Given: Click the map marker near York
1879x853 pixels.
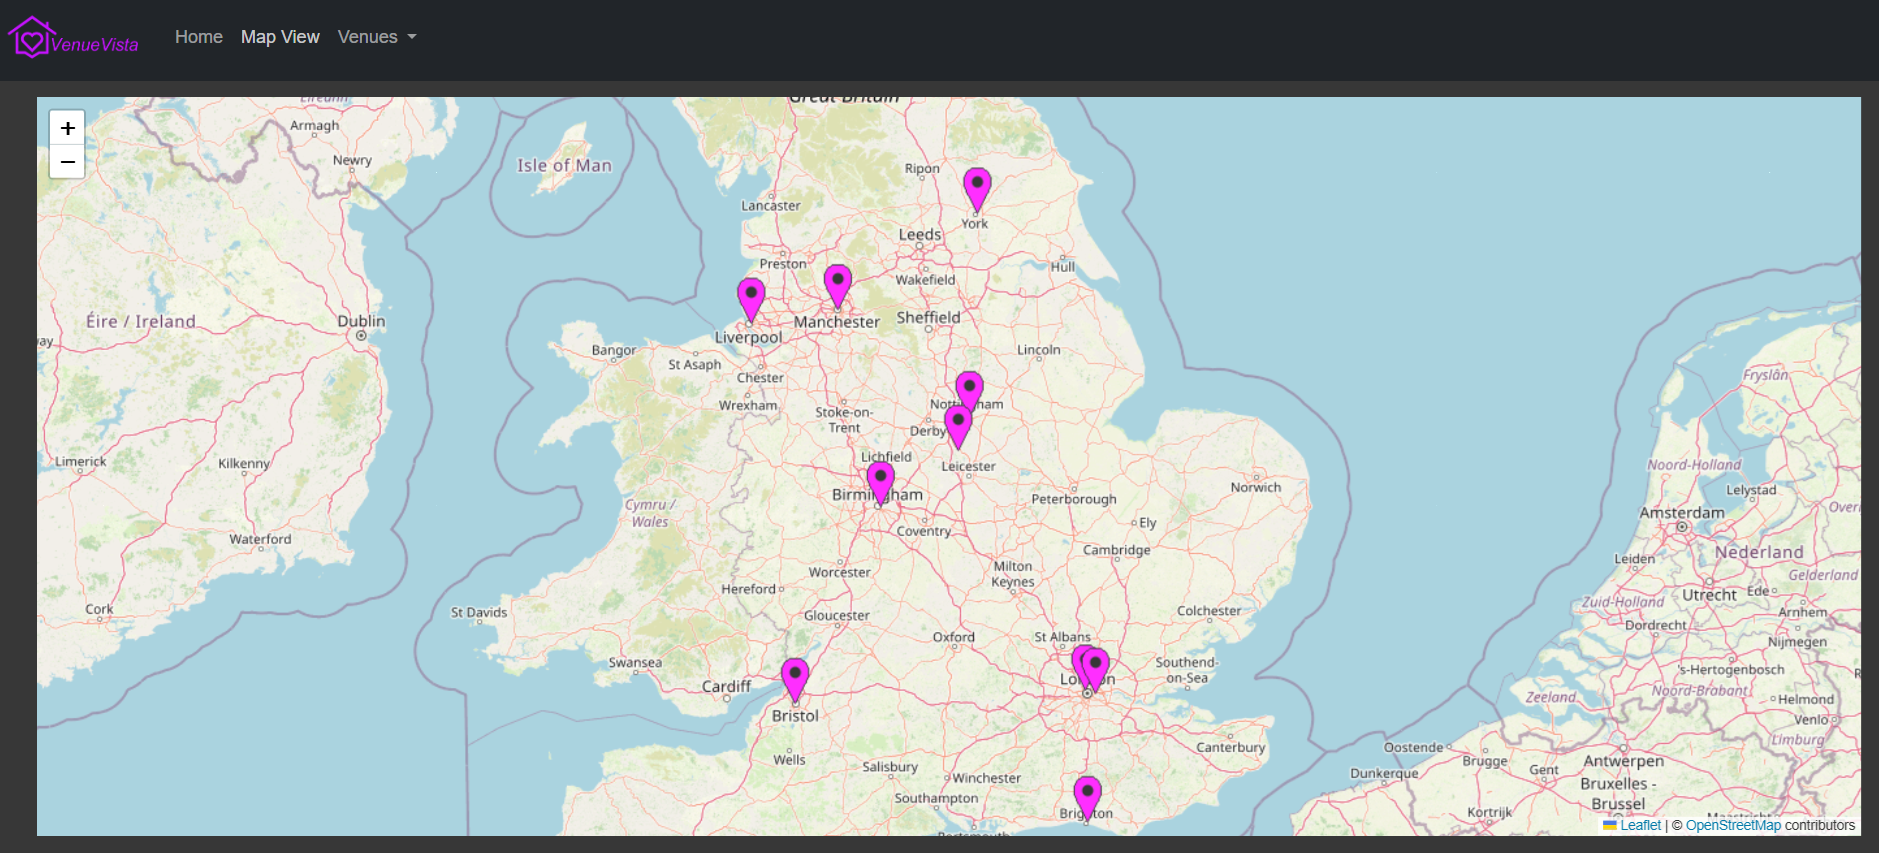Looking at the screenshot, I should [977, 190].
